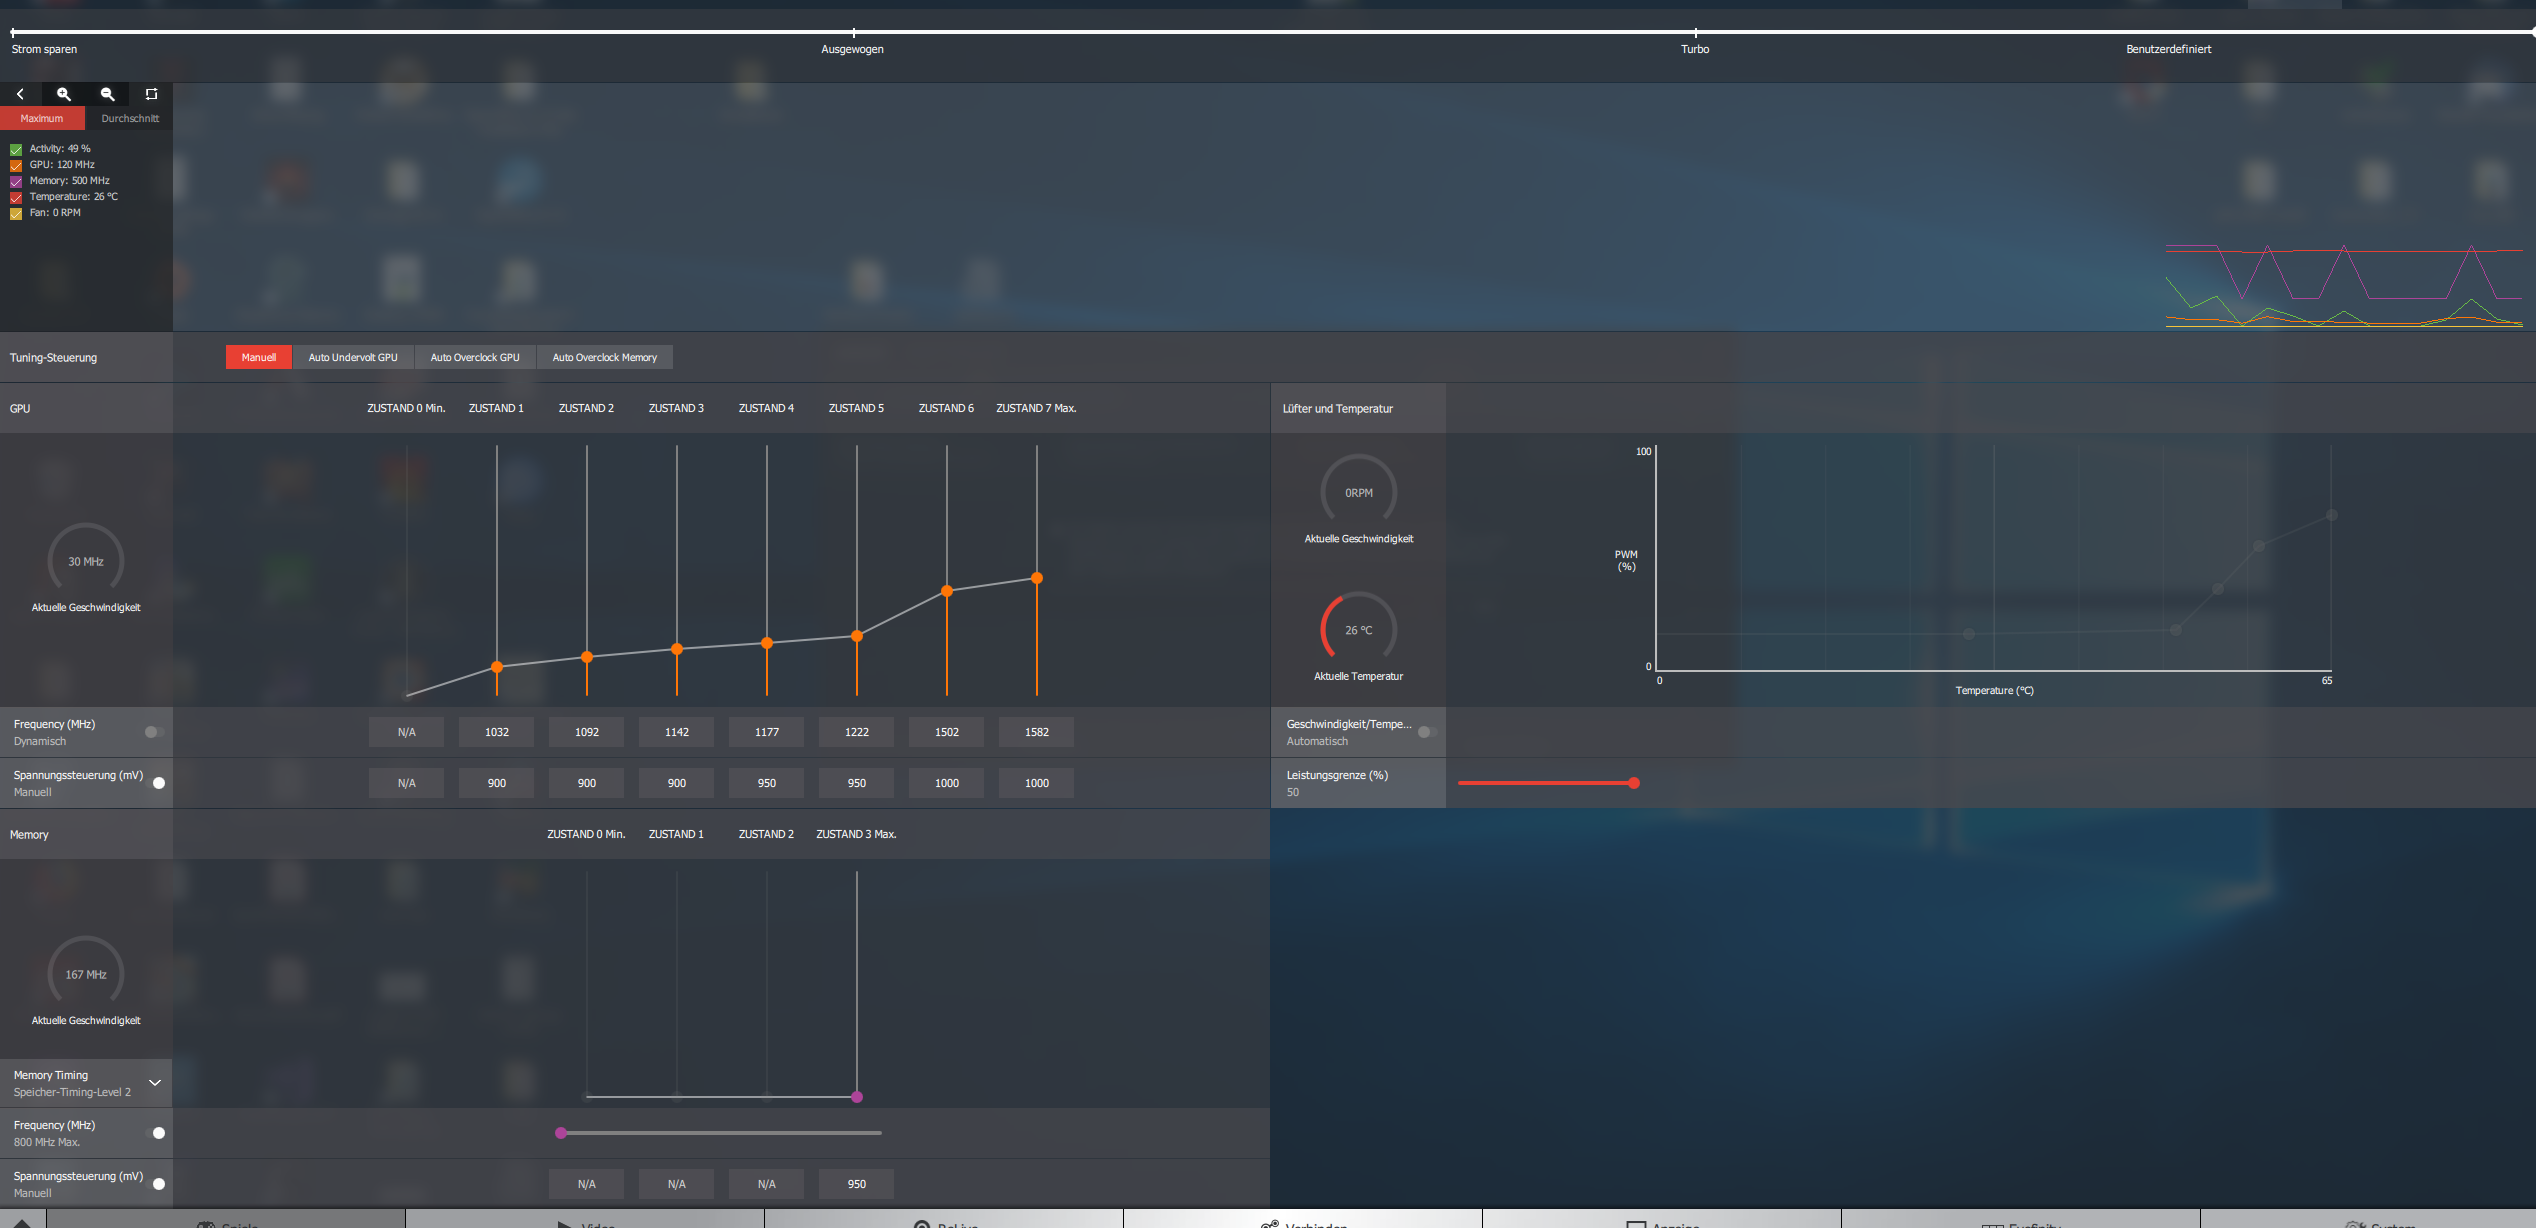Select Auto Overclock Memory mode

[605, 357]
